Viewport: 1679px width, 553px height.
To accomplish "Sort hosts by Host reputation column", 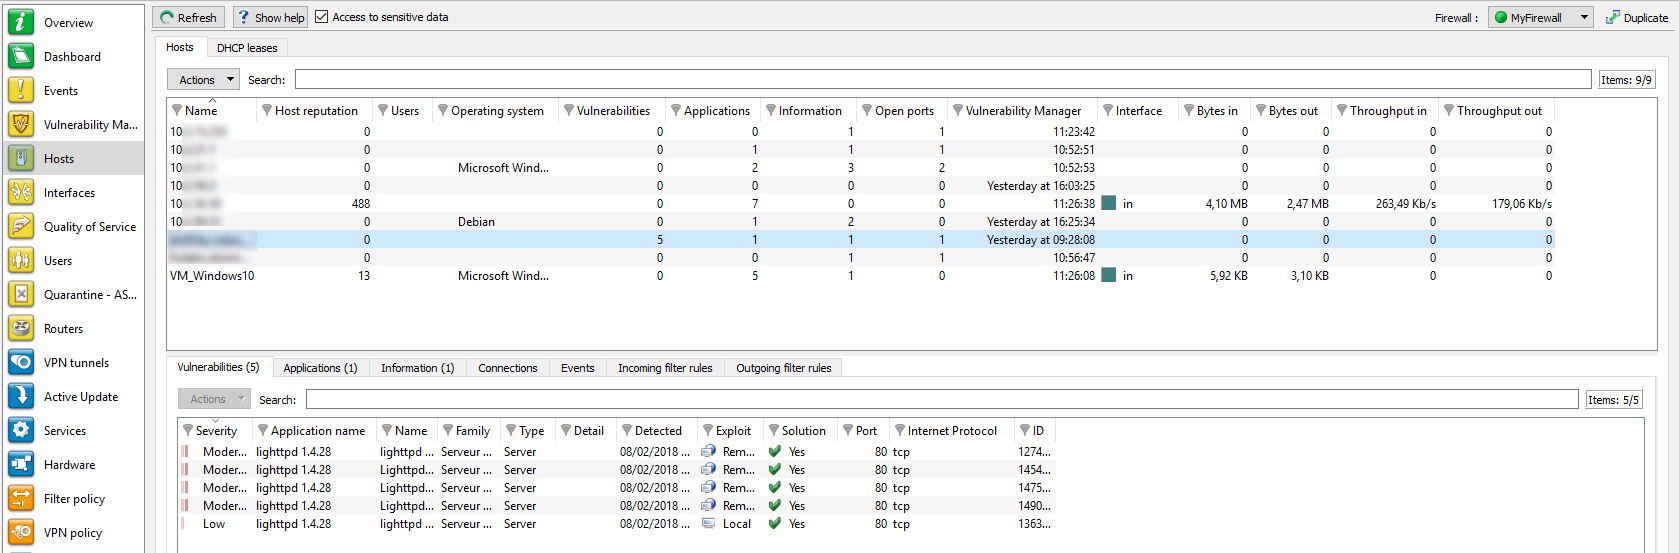I will coord(316,111).
